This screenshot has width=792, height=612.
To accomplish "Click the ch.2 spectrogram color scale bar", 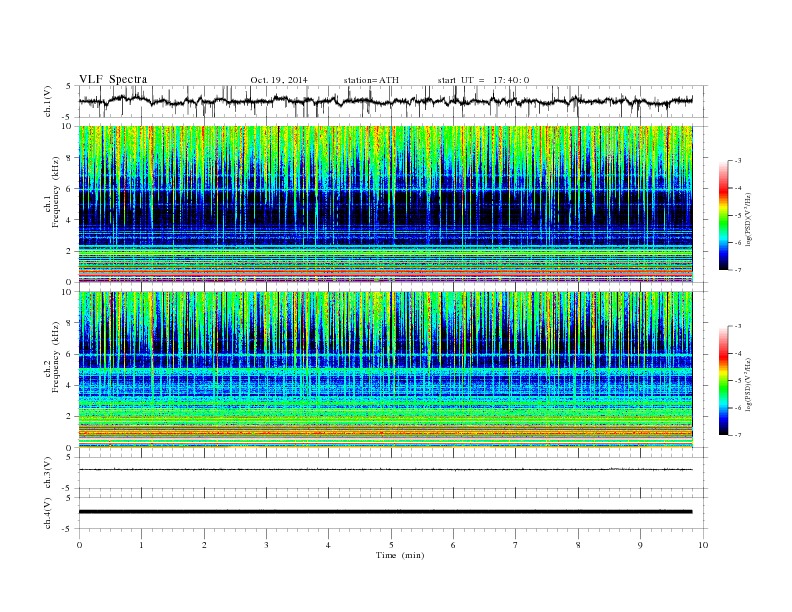I will tap(724, 380).
